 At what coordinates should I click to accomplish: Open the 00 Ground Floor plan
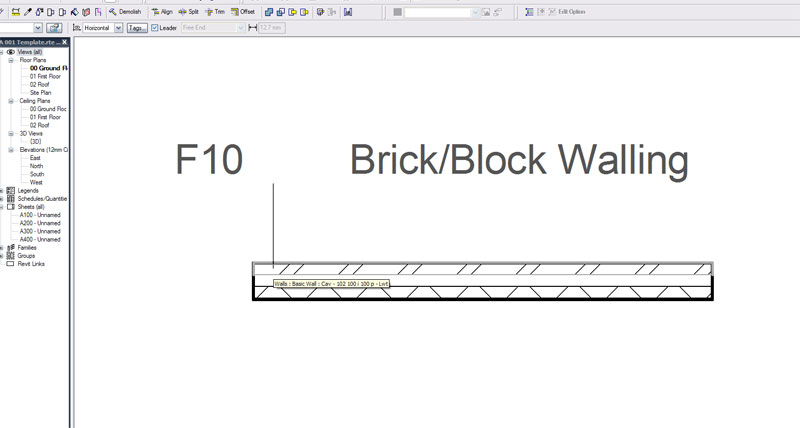[x=48, y=68]
